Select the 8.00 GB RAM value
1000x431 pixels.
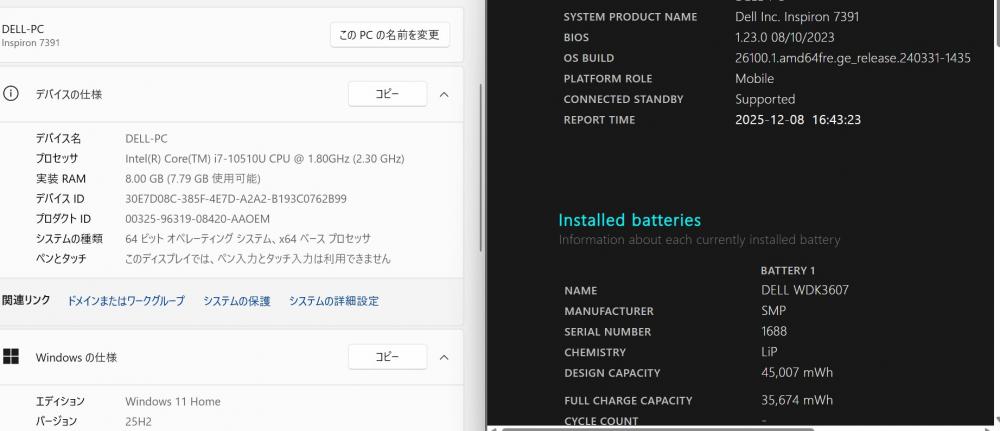(x=193, y=179)
